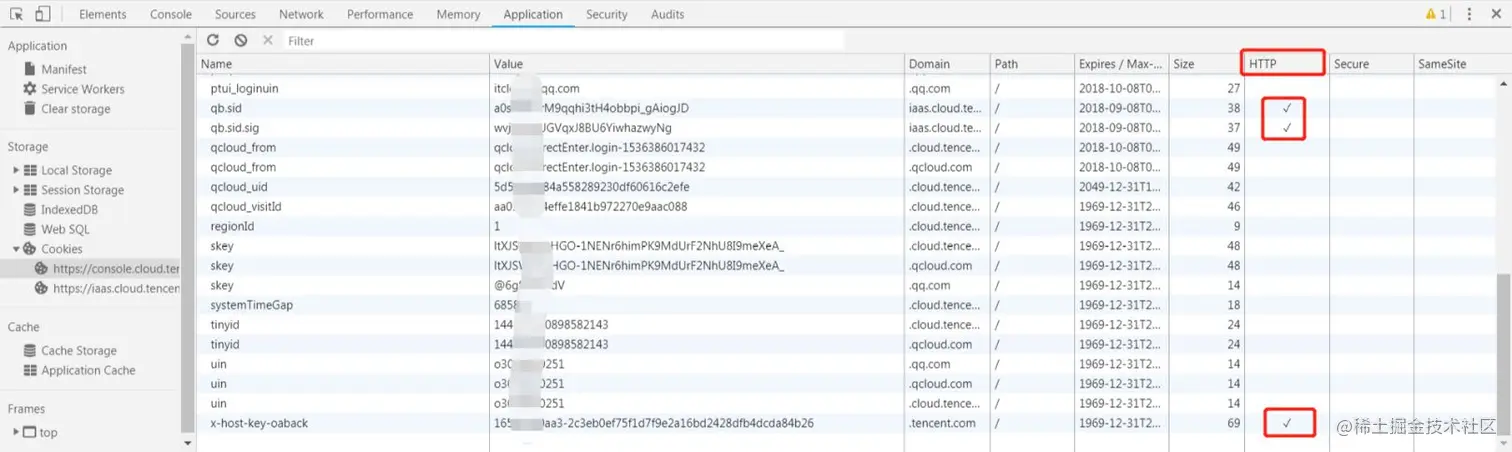Select the ptui_loginuin cookie row
1512x452 pixels.
click(x=846, y=88)
